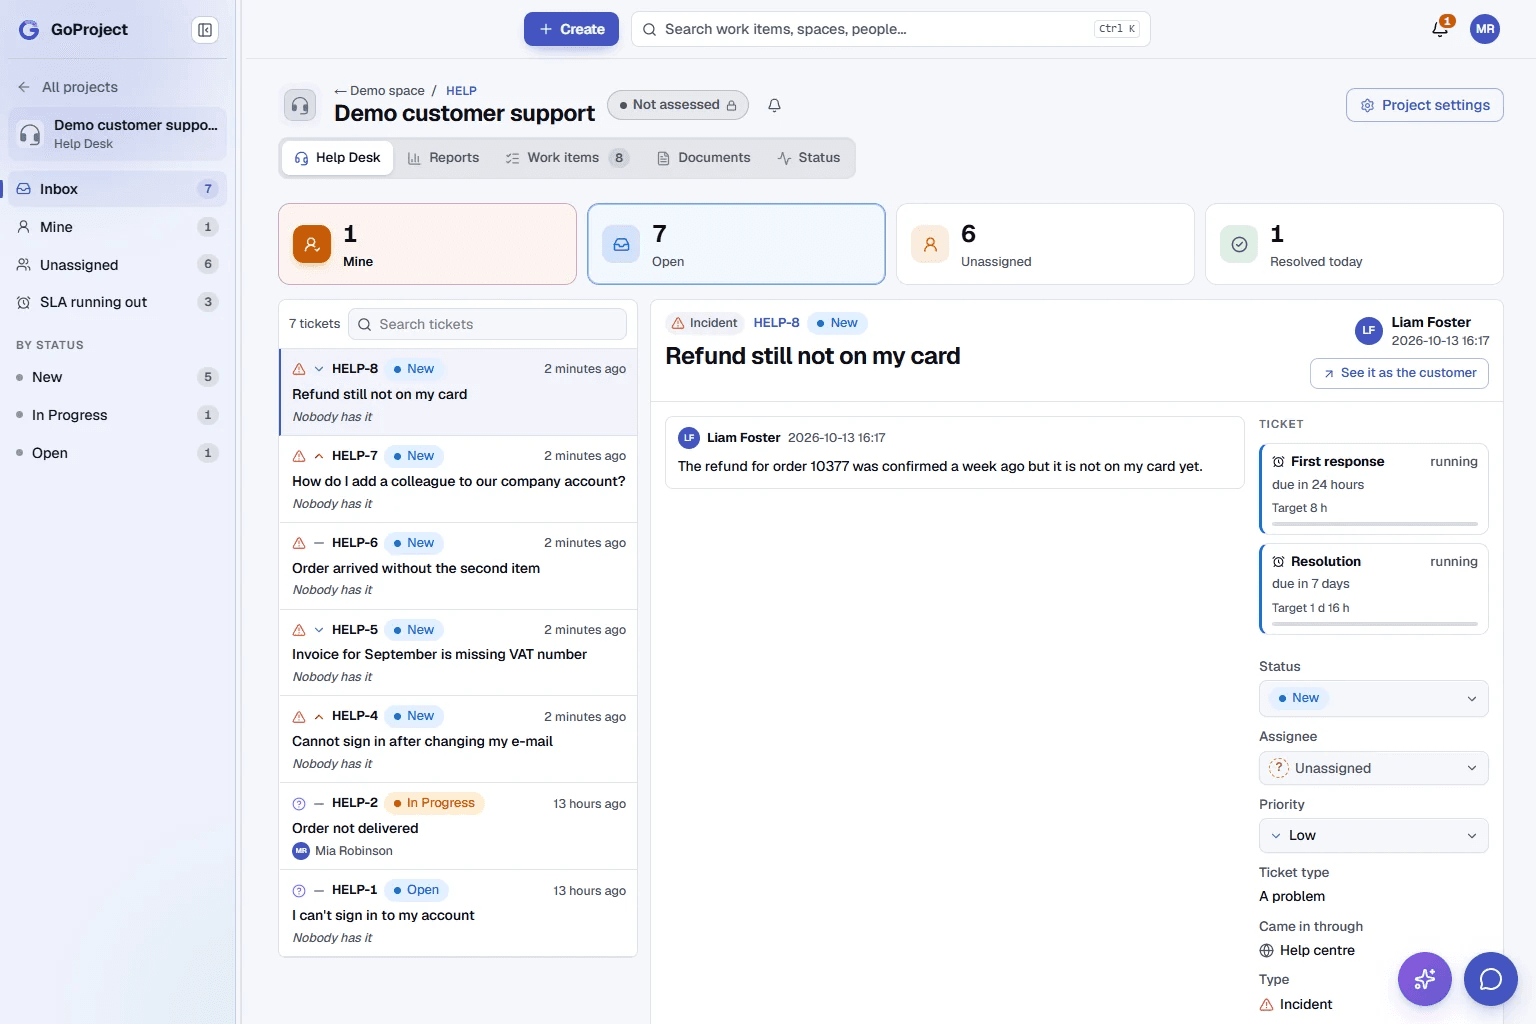The height and width of the screenshot is (1024, 1536).
Task: Switch to the Status tab
Action: [809, 158]
